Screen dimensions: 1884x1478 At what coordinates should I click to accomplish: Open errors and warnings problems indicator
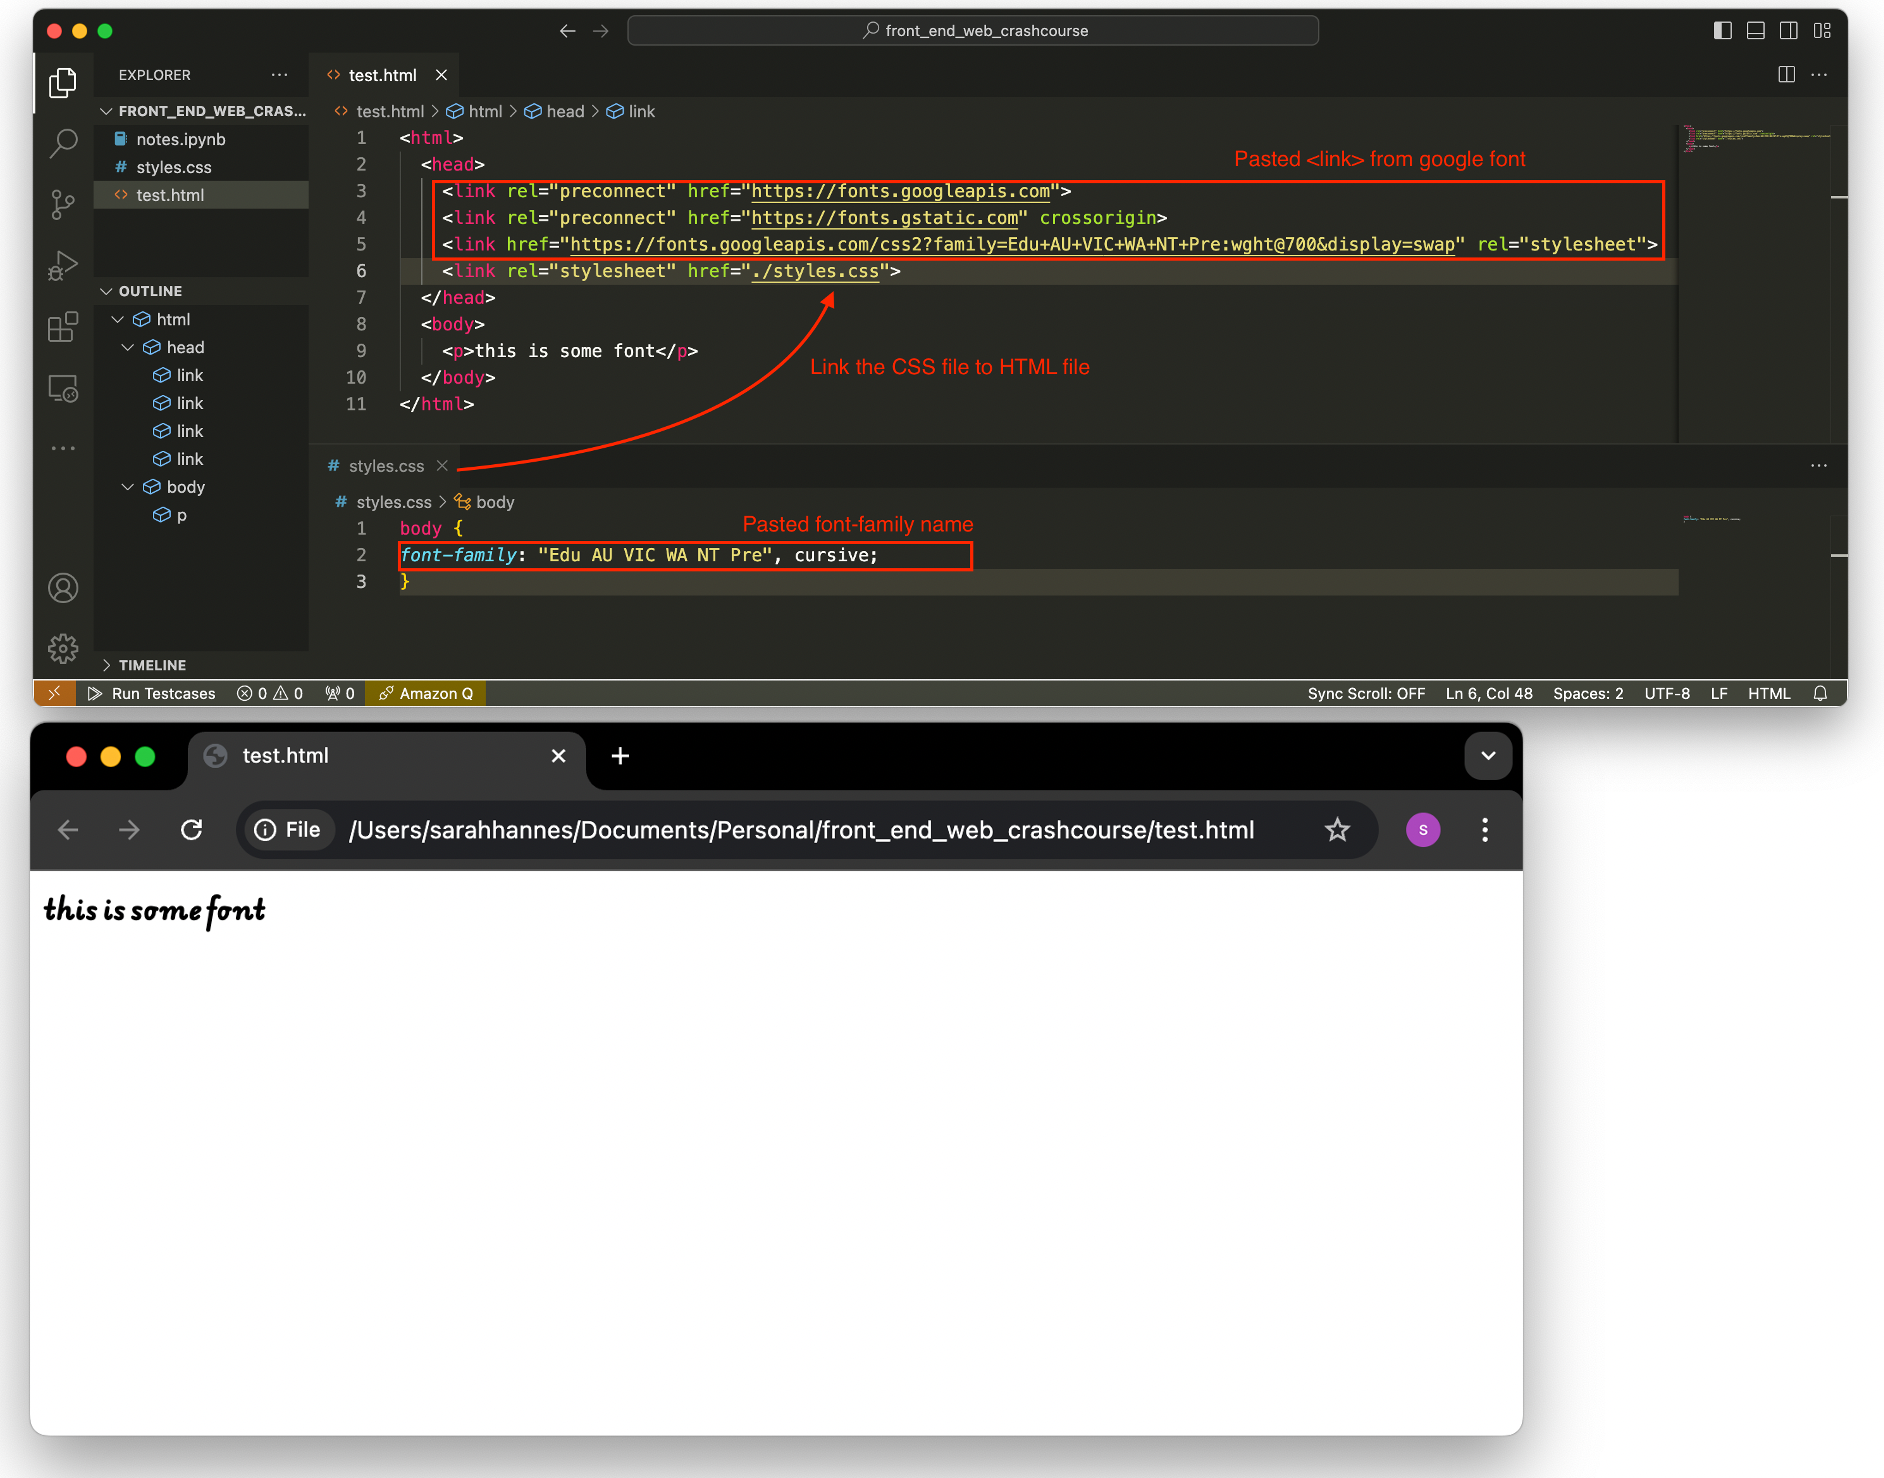(x=270, y=693)
